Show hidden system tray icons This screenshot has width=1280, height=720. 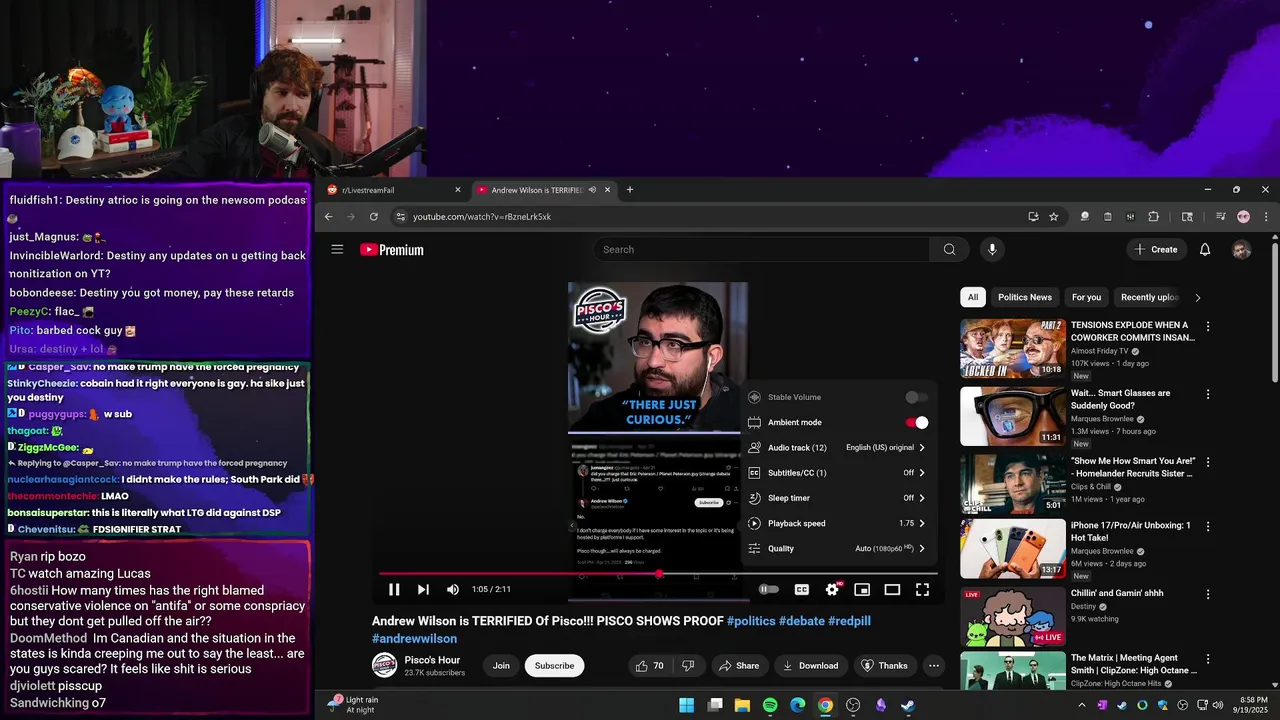click(1081, 706)
